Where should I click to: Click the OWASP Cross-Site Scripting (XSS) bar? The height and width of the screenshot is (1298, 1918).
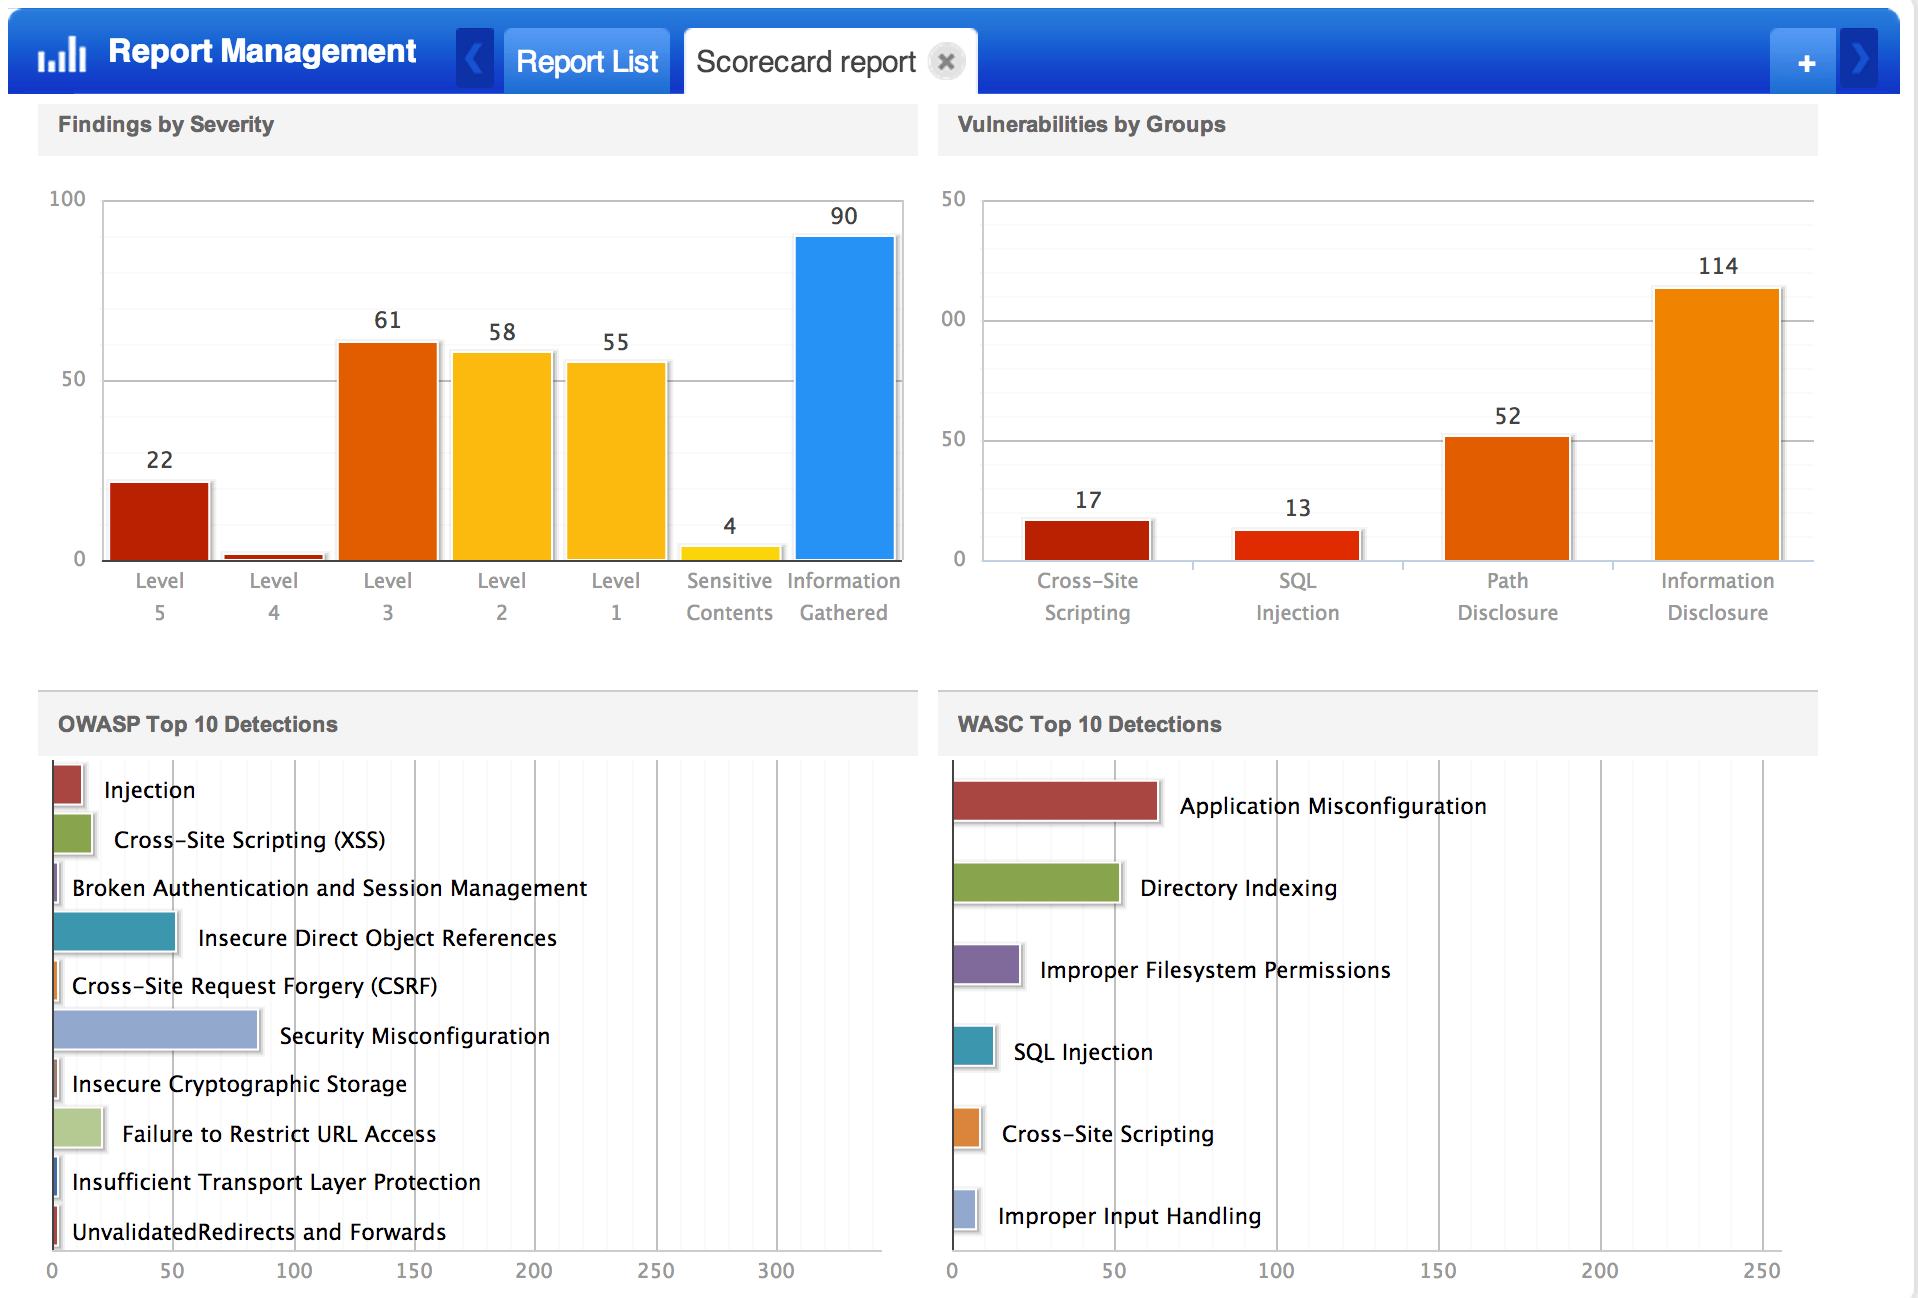72,834
